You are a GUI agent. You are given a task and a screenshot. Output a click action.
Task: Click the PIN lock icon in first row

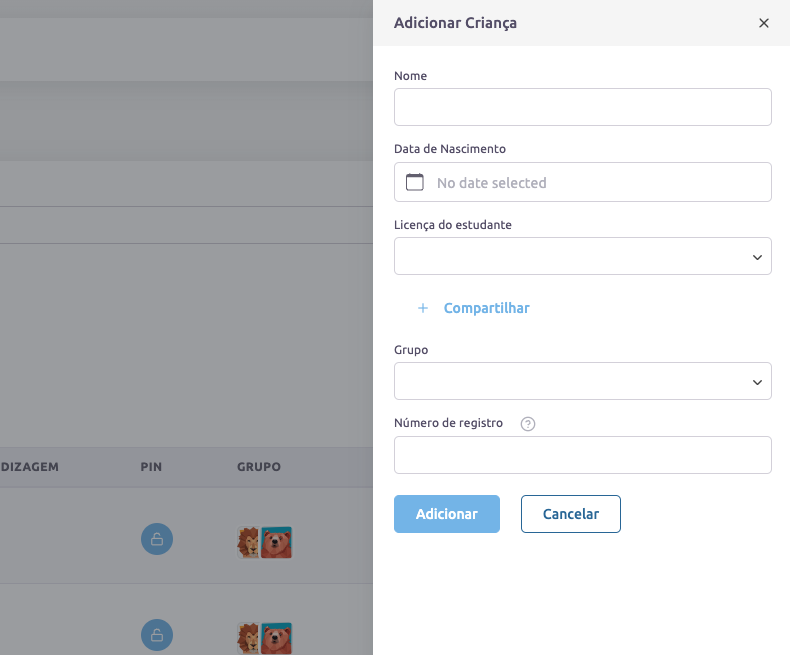point(157,540)
